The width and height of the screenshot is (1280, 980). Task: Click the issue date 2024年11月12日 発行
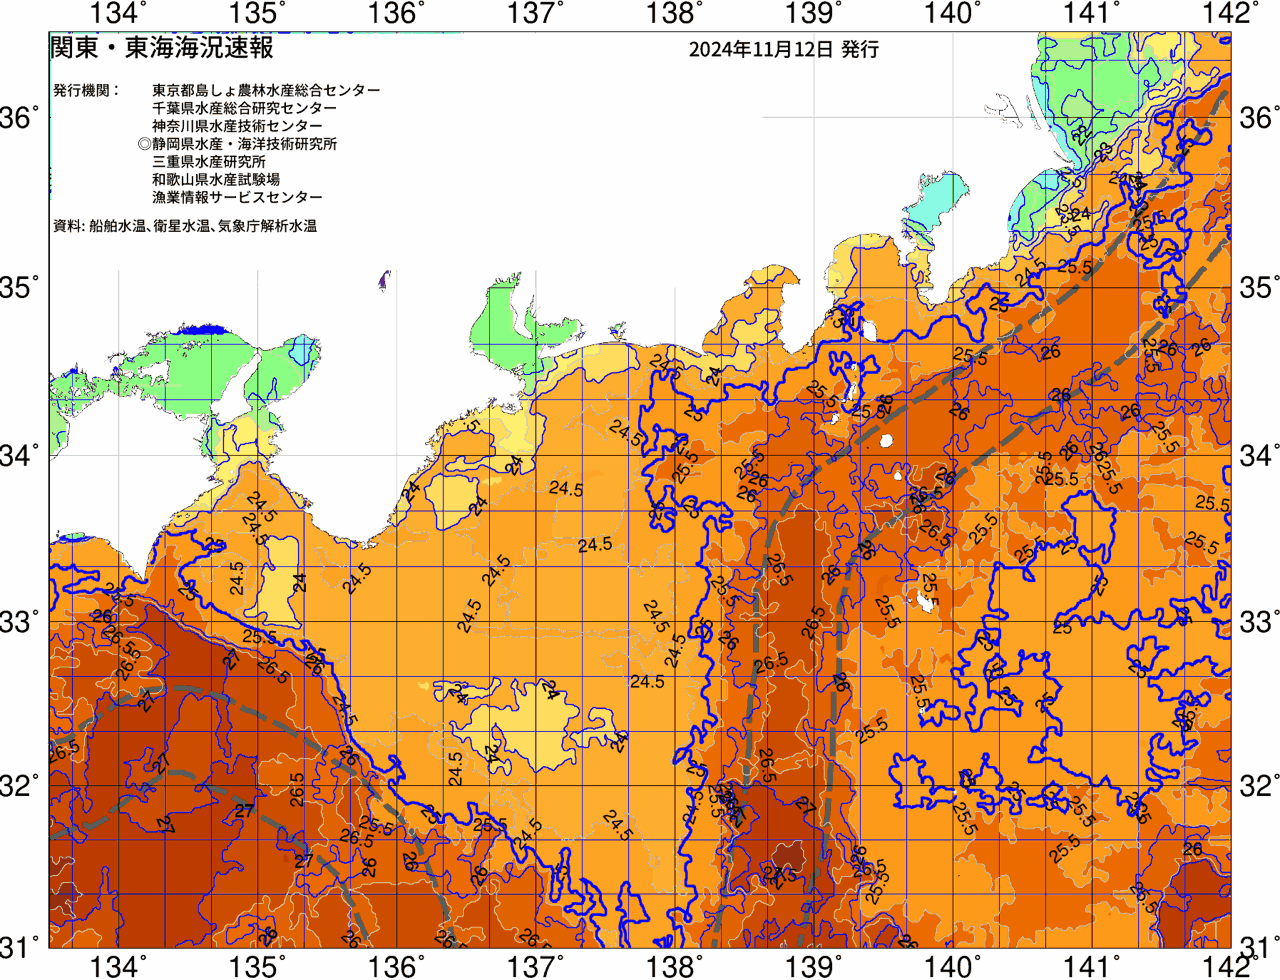(784, 49)
